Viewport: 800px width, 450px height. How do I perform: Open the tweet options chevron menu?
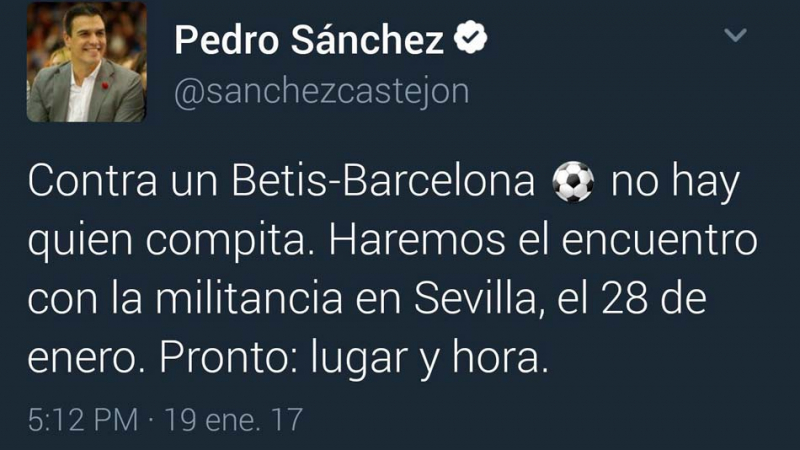(x=735, y=35)
